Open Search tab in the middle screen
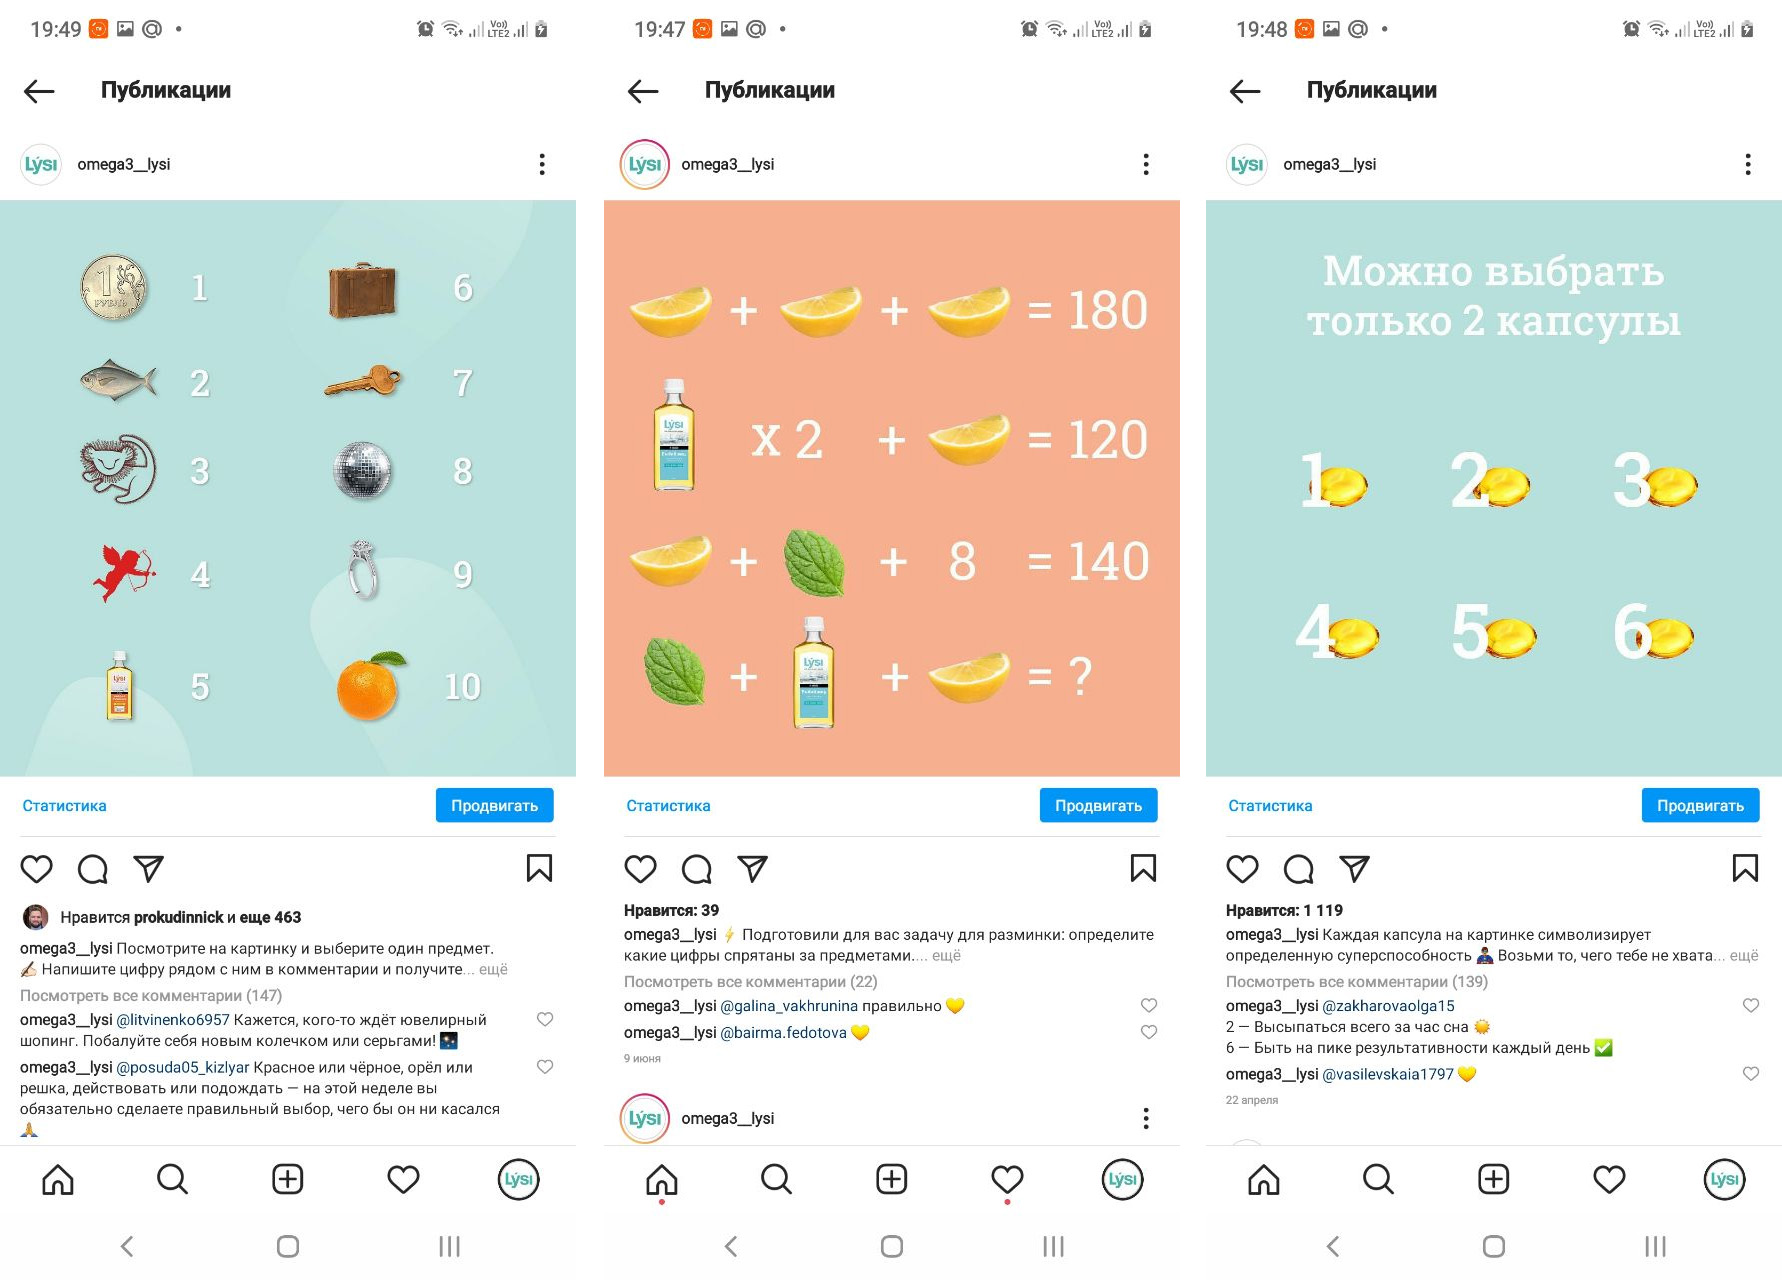1782x1280 pixels. (776, 1180)
